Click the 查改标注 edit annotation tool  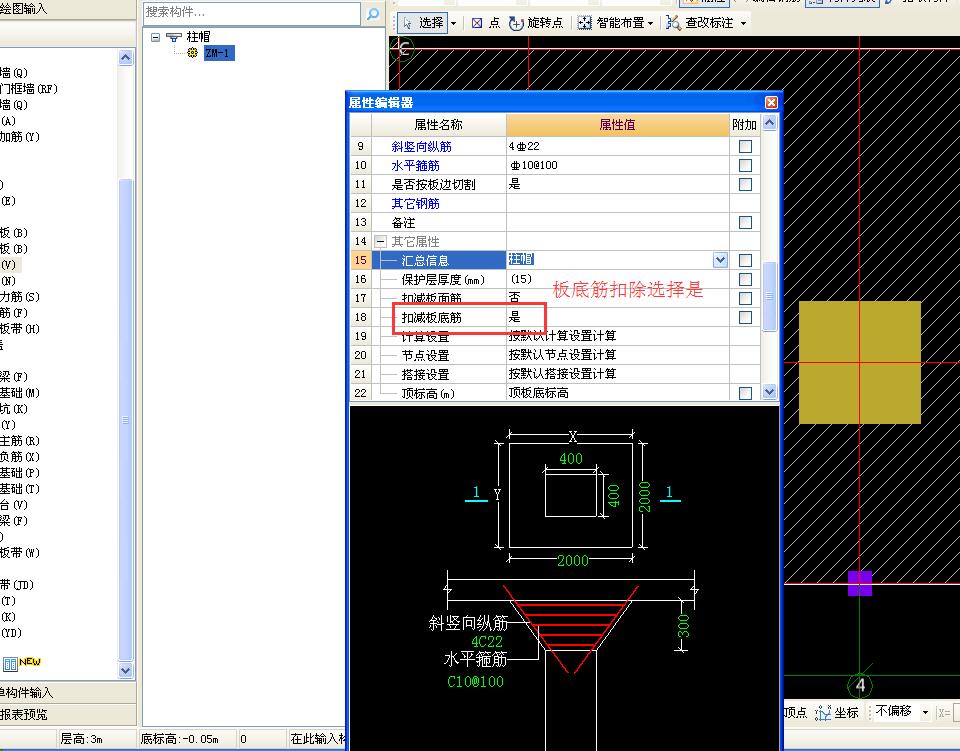700,23
